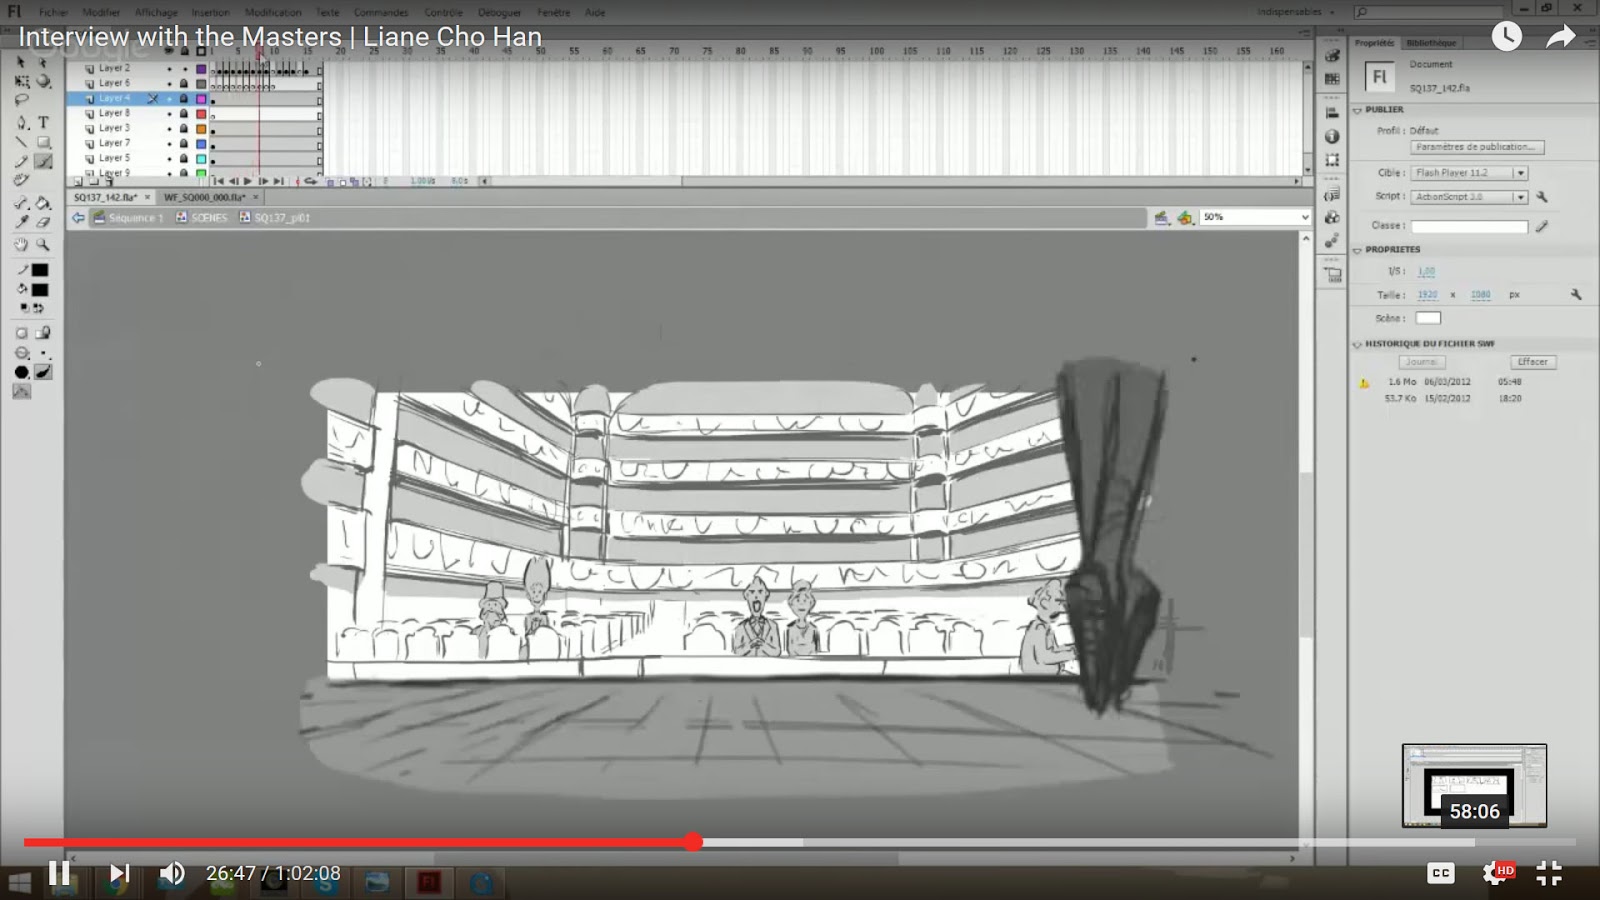Viewport: 1600px width, 900px height.
Task: Hide Layer 8 with its eye toggle
Action: (169, 112)
